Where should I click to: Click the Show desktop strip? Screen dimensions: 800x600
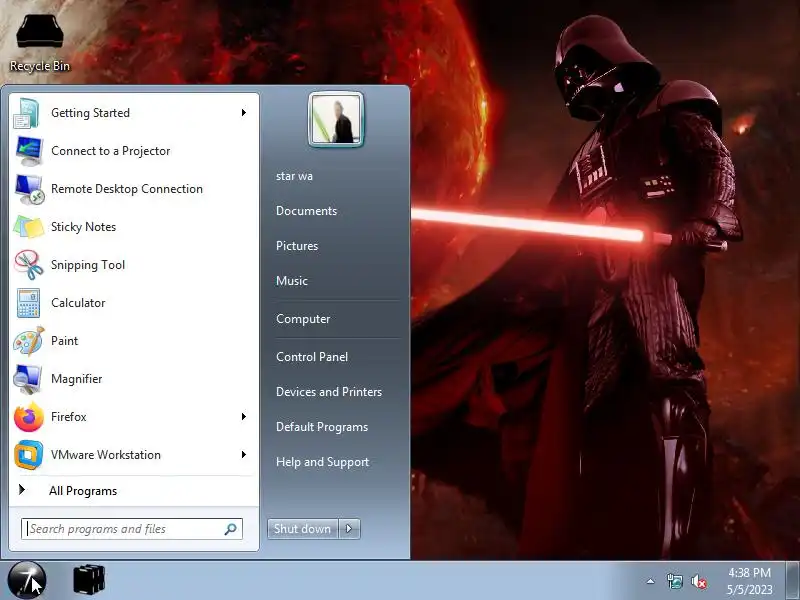click(793, 580)
